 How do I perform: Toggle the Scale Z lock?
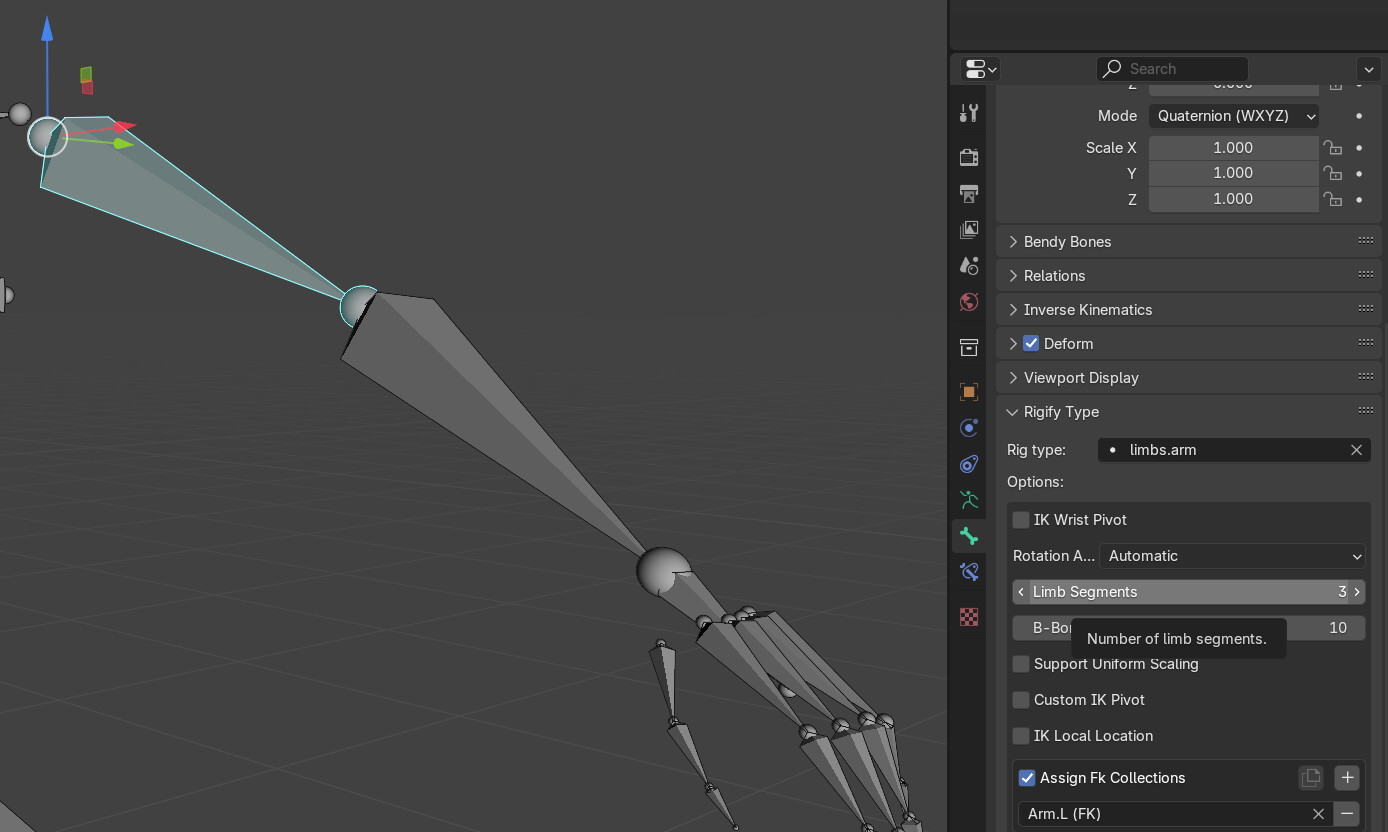(x=1332, y=199)
